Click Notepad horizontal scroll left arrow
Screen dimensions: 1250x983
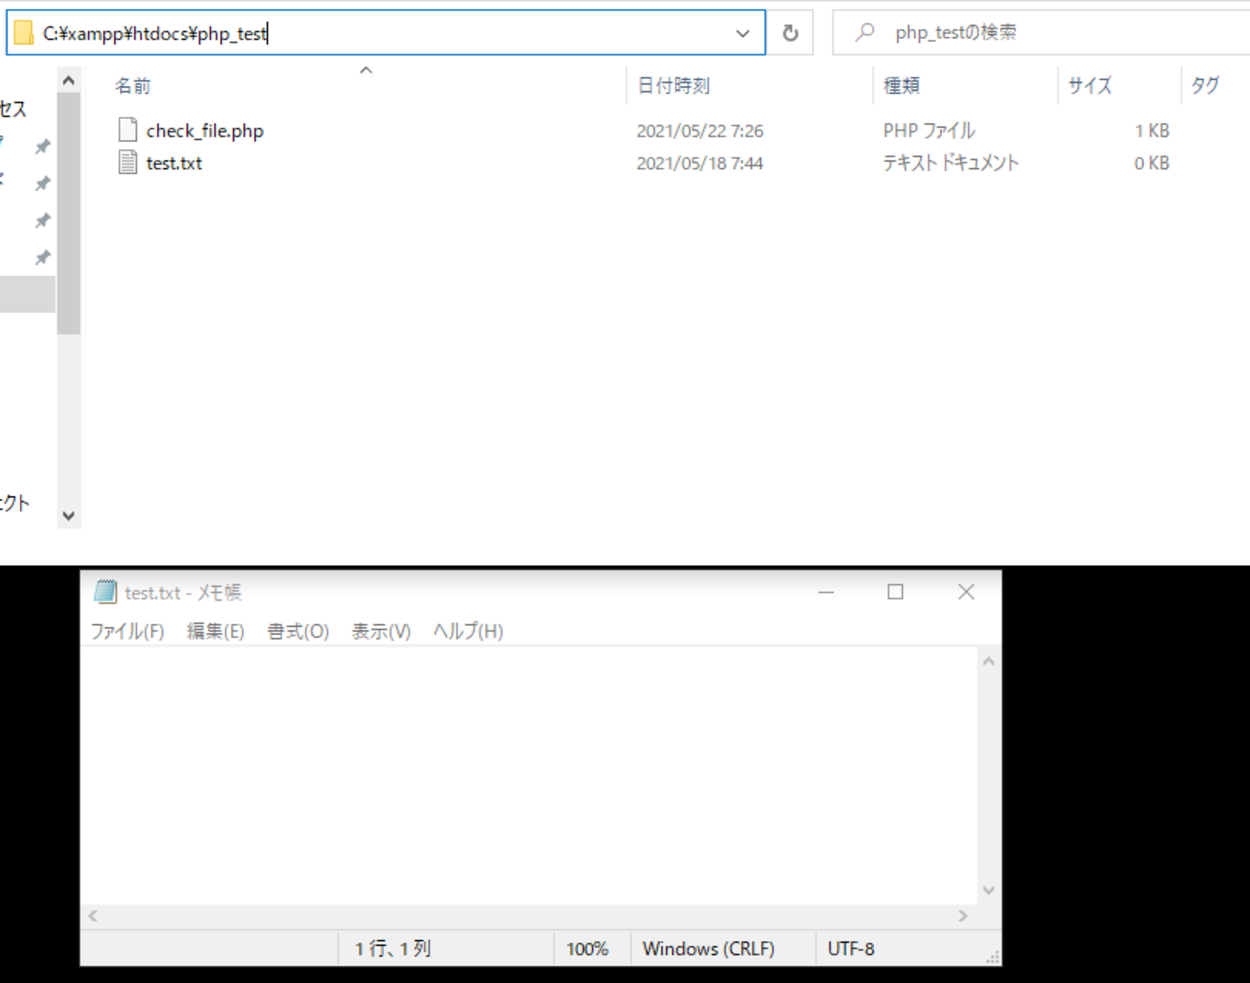tap(93, 916)
